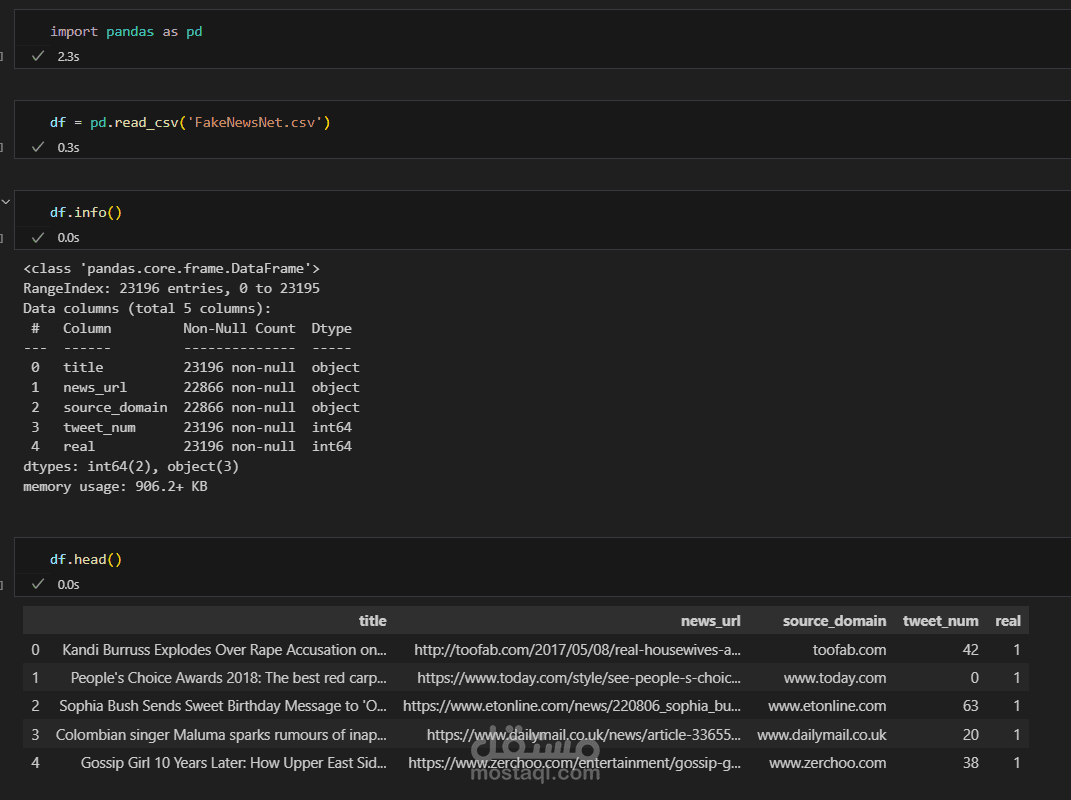Viewport: 1071px width, 800px height.
Task: Click the tweet_num value 38 in row 4
Action: (x=968, y=763)
